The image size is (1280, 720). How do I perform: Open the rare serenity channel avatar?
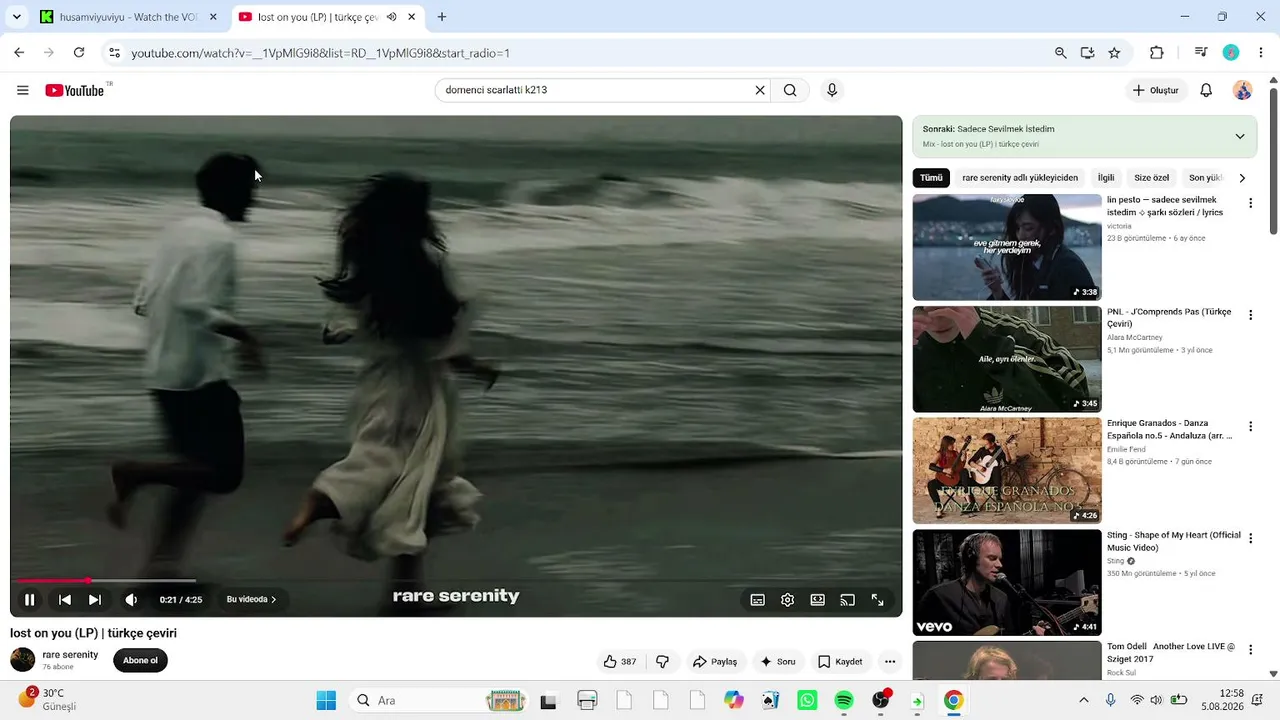[22, 660]
